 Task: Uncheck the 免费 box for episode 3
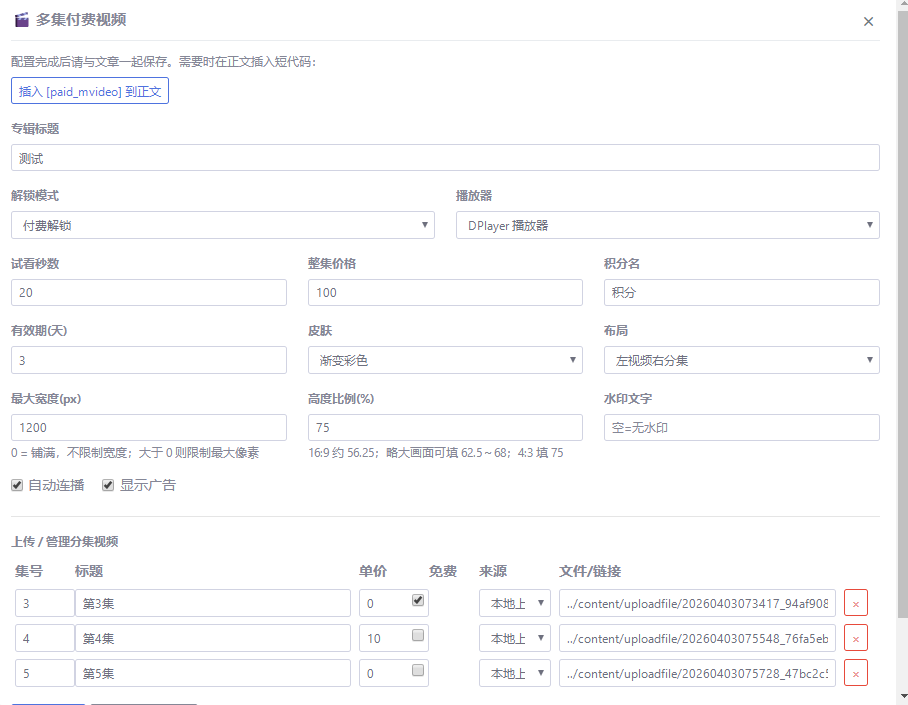418,600
